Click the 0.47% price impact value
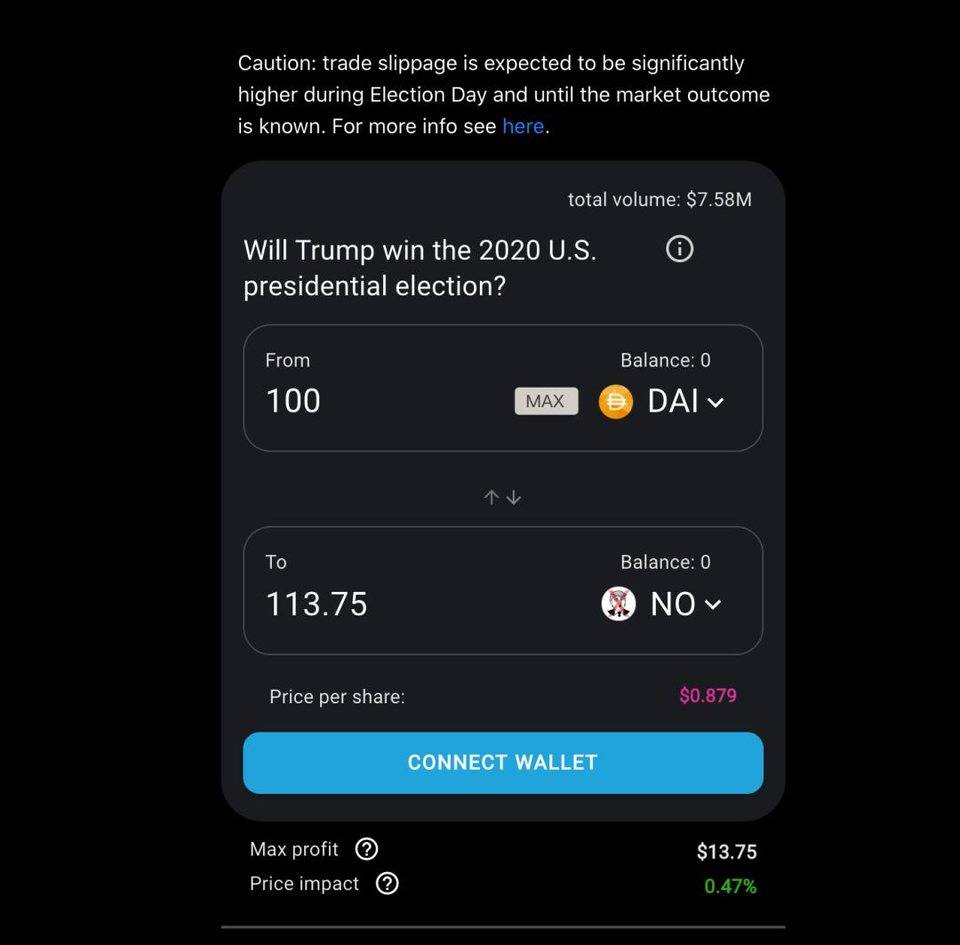The height and width of the screenshot is (945, 960). [730, 886]
